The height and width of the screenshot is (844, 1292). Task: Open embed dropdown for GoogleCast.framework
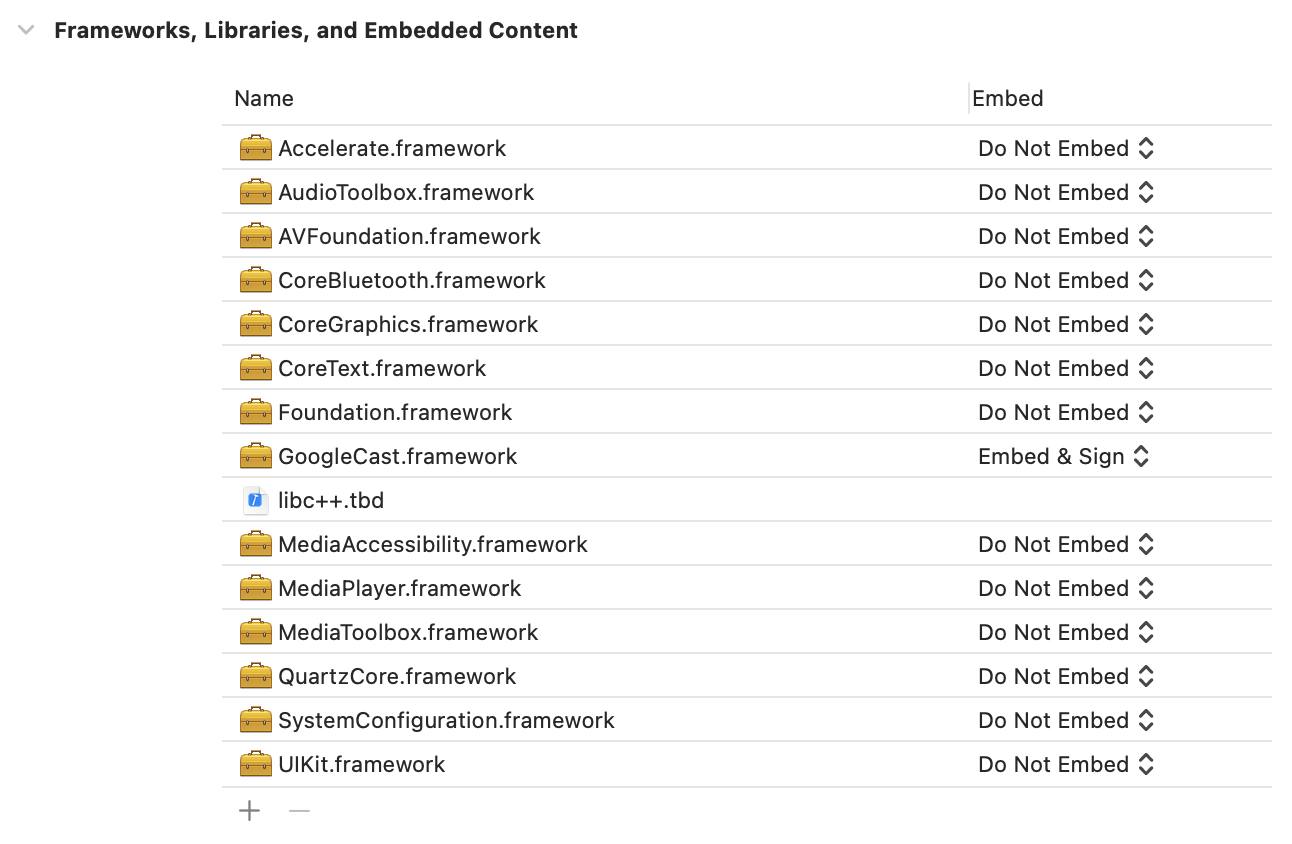click(1065, 457)
